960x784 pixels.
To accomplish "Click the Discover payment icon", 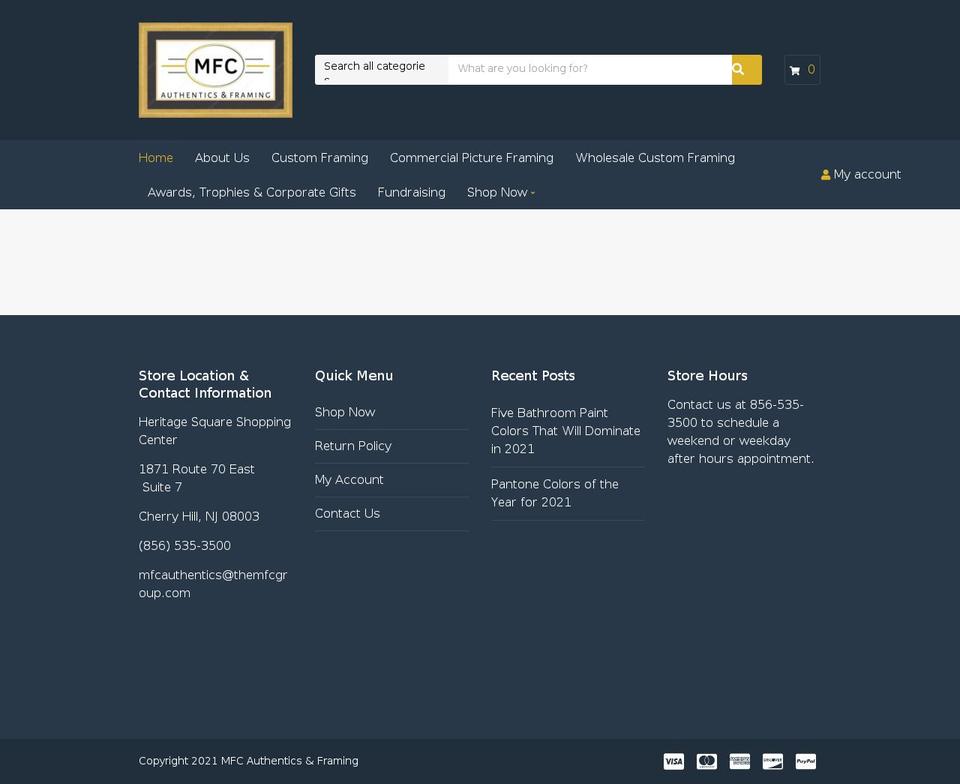I will [x=773, y=761].
